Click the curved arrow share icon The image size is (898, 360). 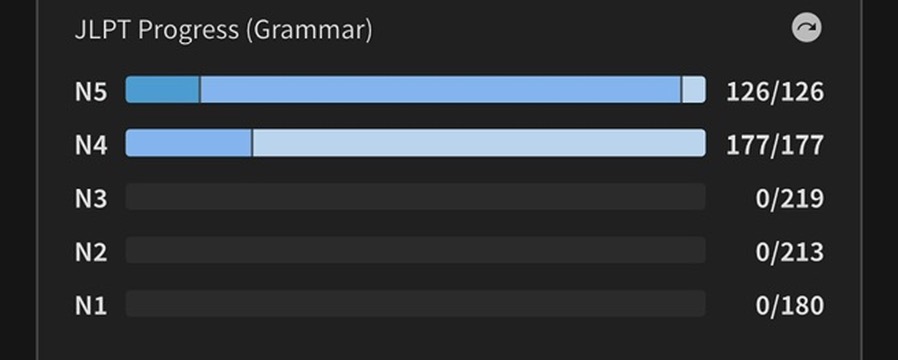point(806,28)
